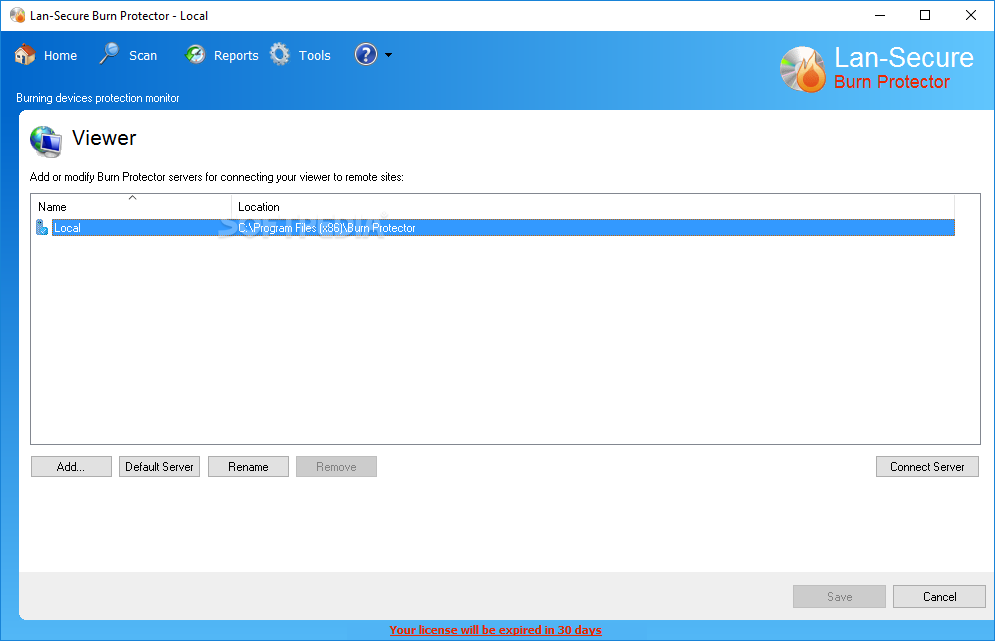Open the license expiration link
The width and height of the screenshot is (995, 641).
[496, 630]
